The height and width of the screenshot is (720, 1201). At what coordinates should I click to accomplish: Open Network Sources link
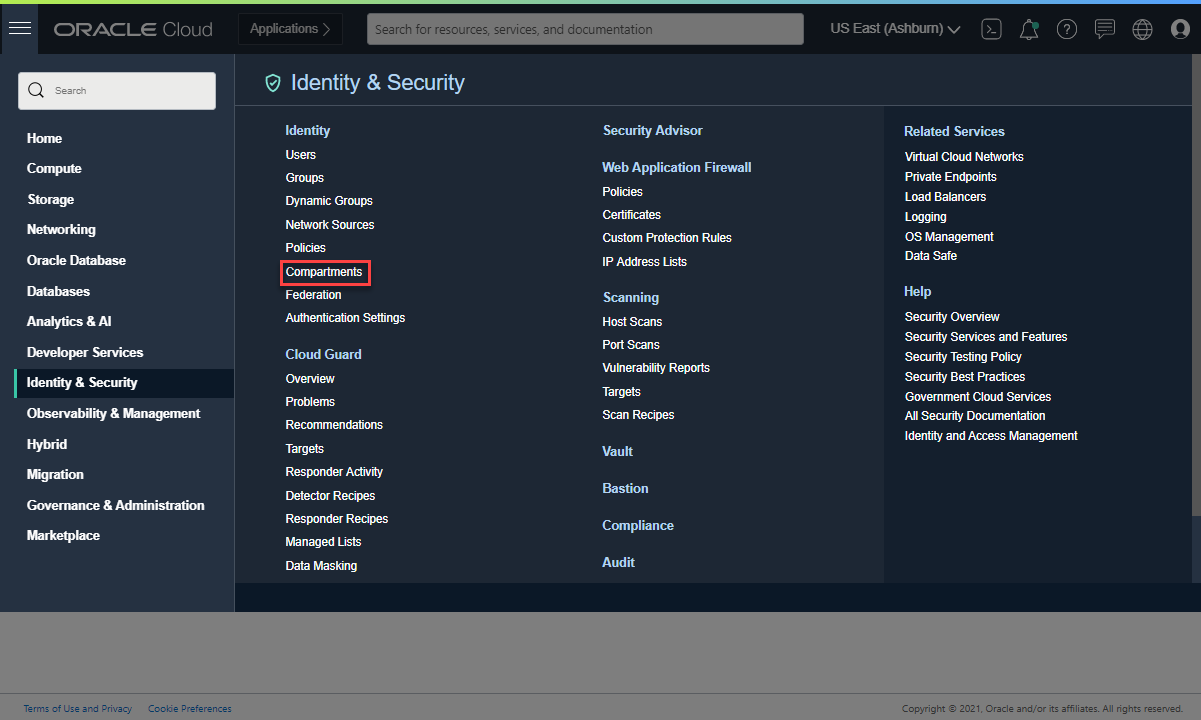[330, 225]
